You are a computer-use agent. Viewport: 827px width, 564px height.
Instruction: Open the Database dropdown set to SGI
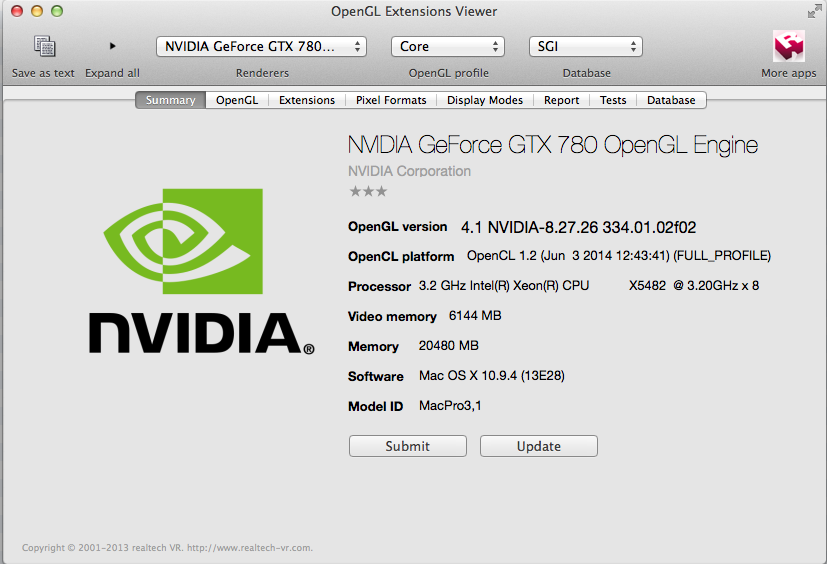[x=585, y=46]
